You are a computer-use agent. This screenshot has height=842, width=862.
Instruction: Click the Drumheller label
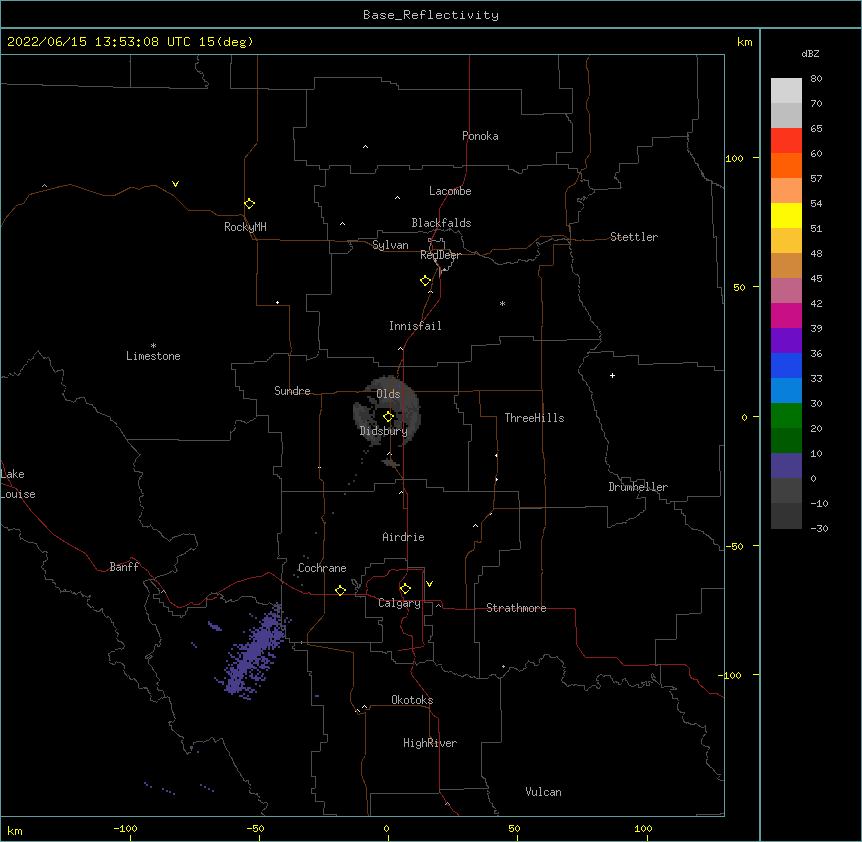tap(638, 487)
